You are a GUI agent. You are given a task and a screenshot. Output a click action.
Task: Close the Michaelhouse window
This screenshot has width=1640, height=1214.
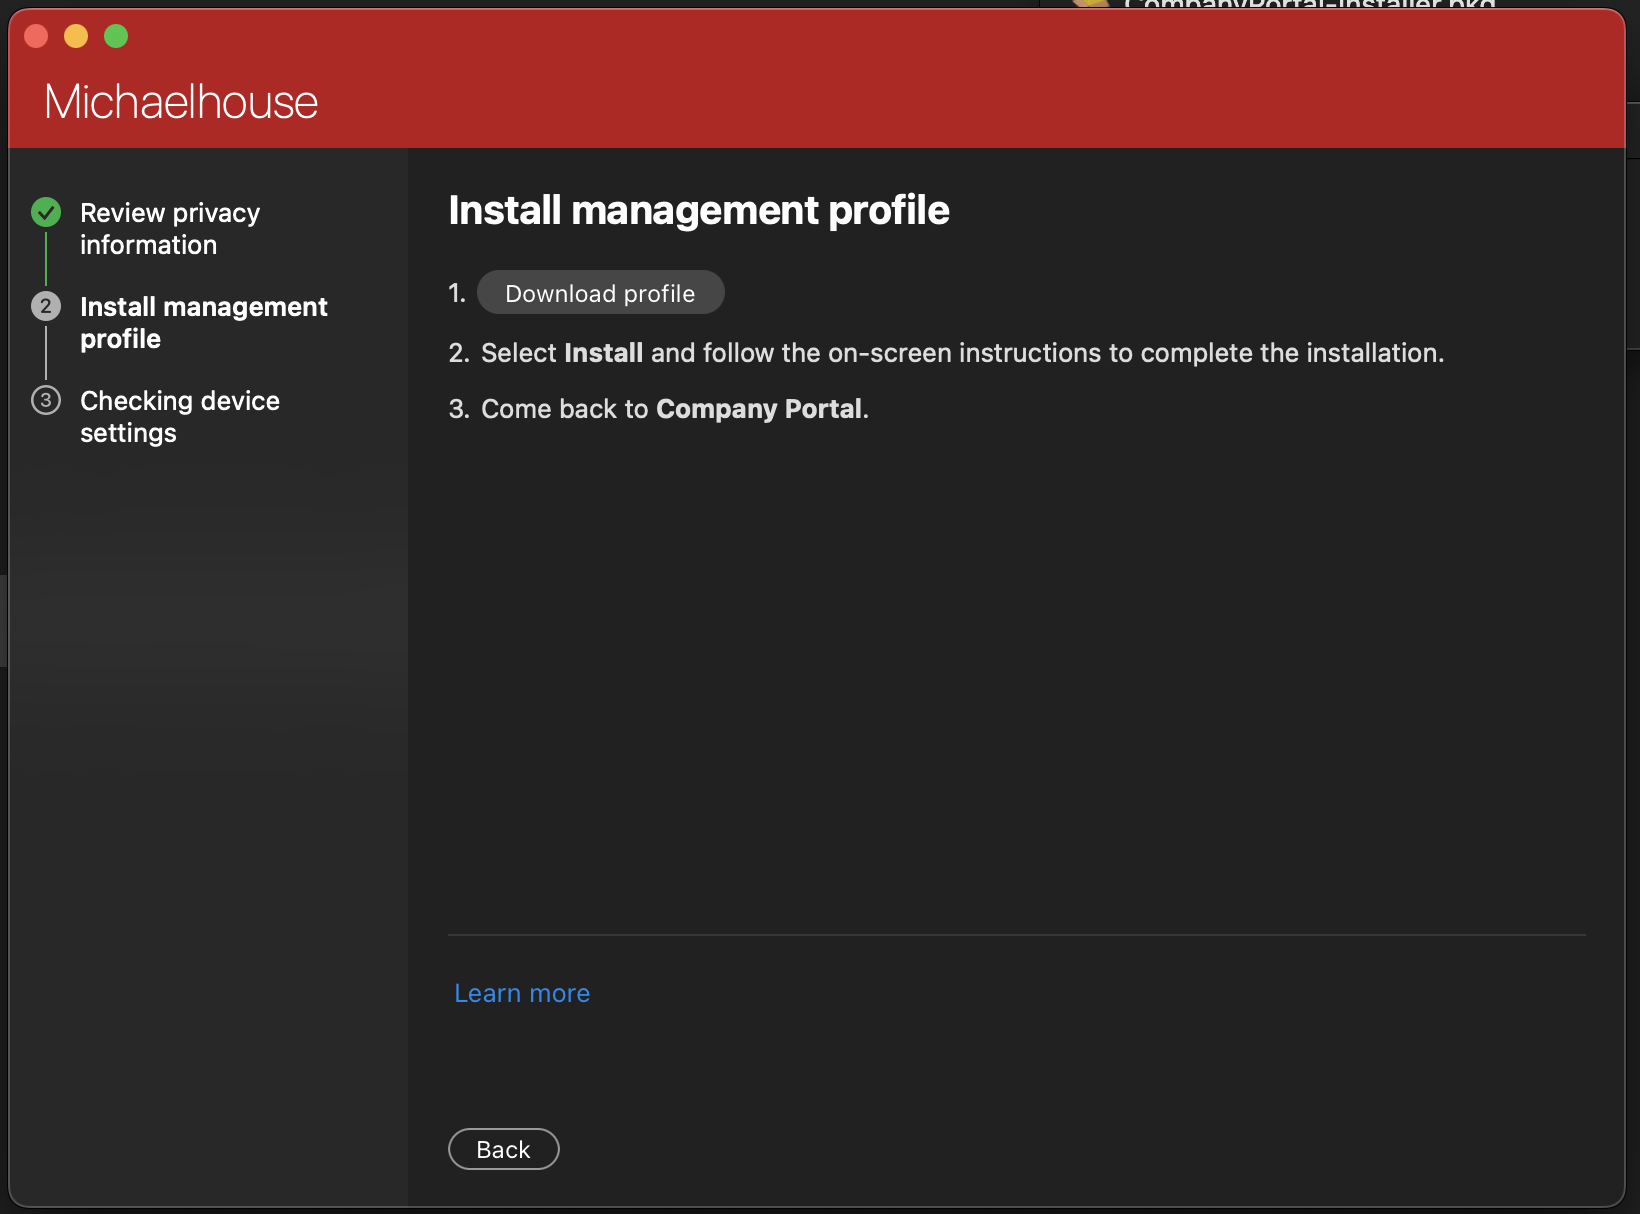click(x=36, y=36)
